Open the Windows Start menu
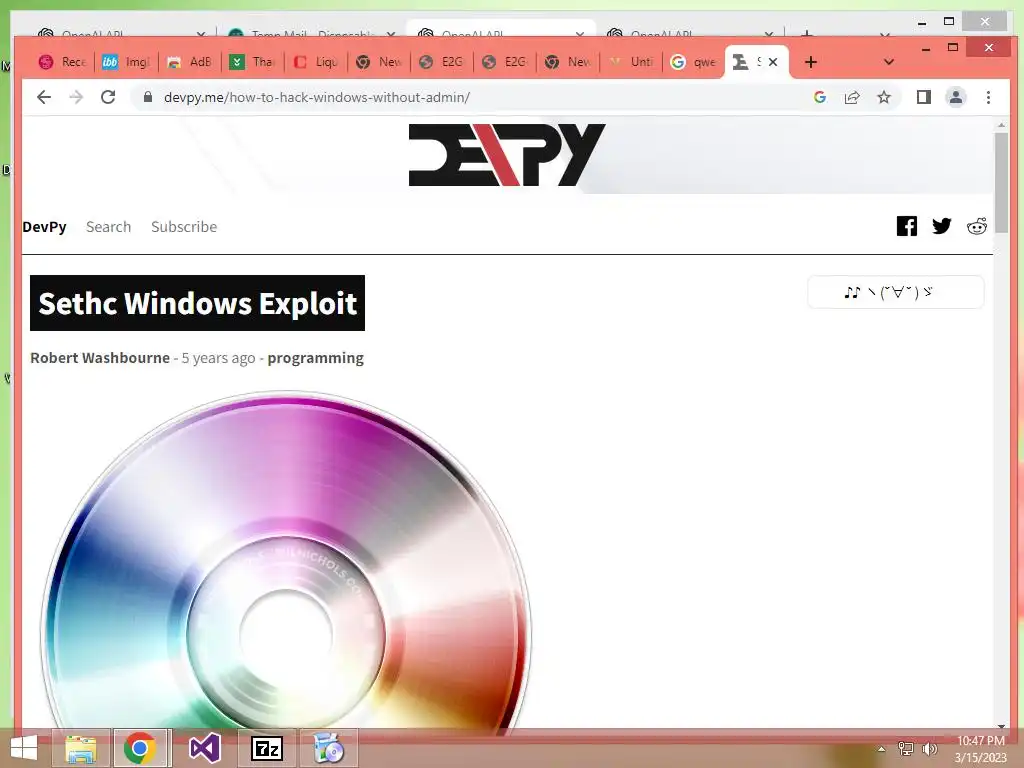 [x=24, y=748]
